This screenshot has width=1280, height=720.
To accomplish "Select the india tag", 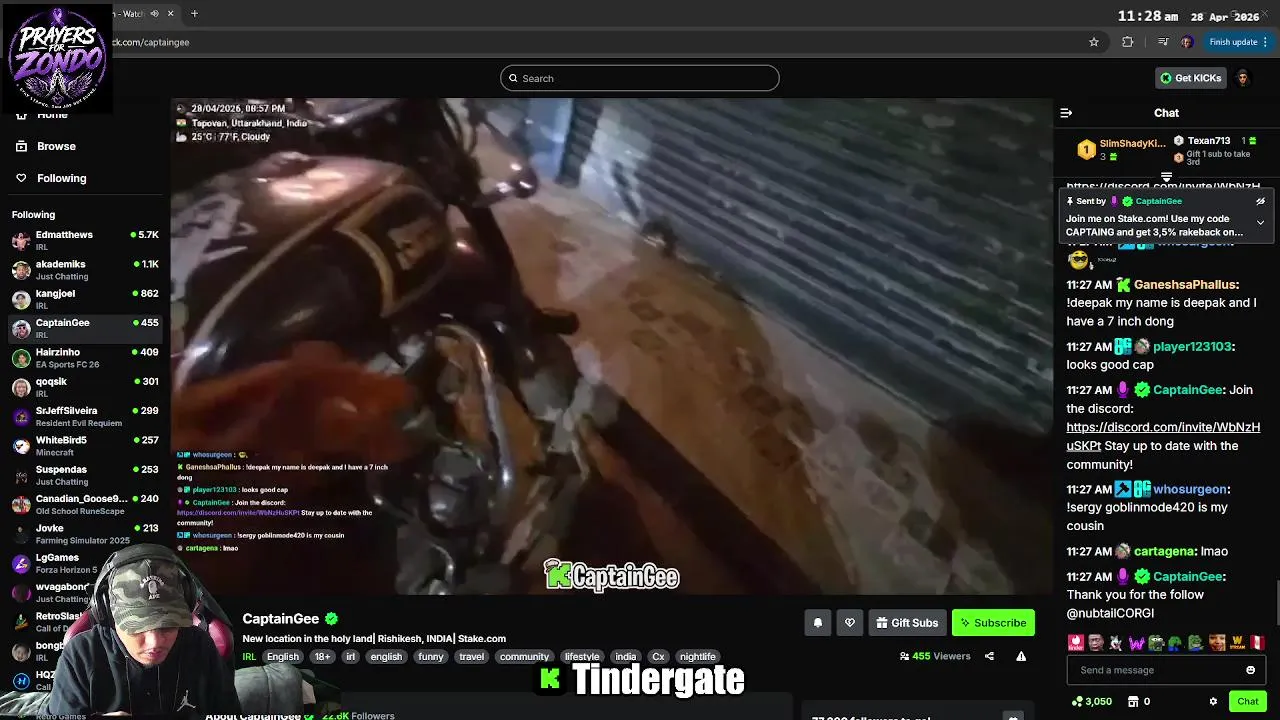I will click(x=625, y=657).
